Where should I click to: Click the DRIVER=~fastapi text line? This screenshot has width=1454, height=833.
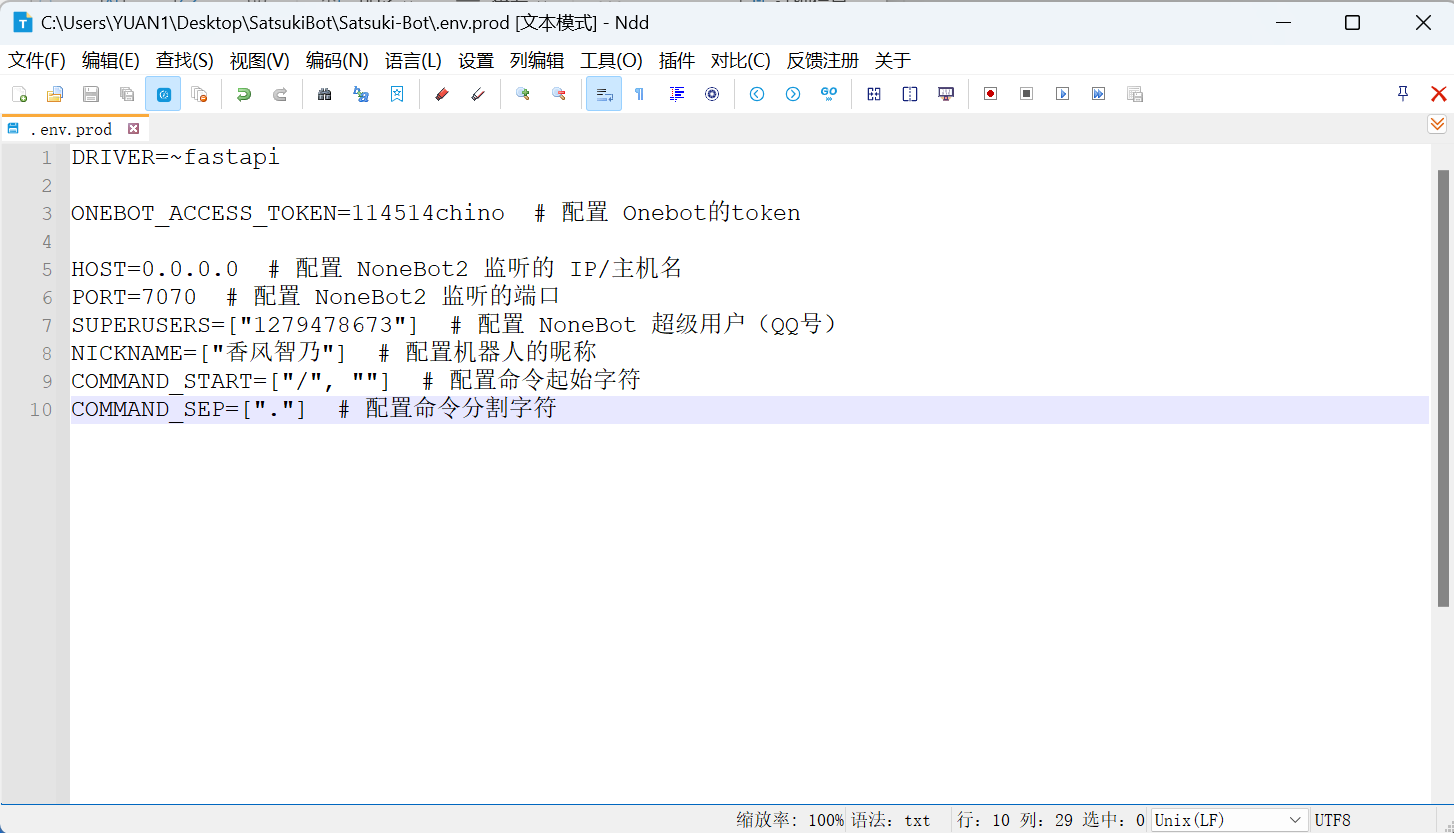[176, 157]
